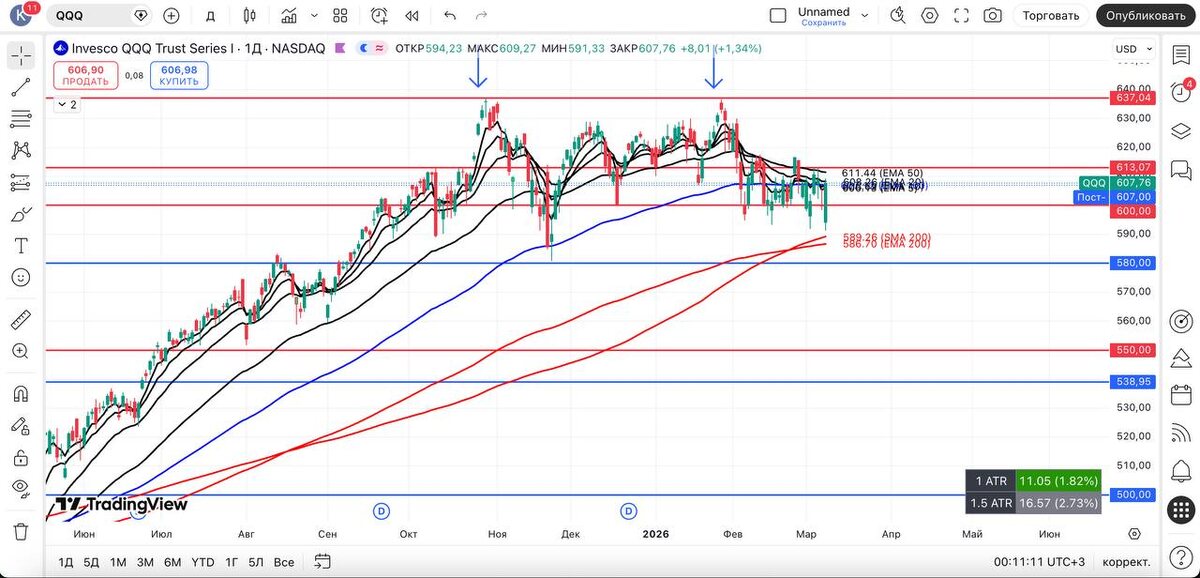The image size is (1200, 578).
Task: Pick the ruler measure tool
Action: (21, 320)
